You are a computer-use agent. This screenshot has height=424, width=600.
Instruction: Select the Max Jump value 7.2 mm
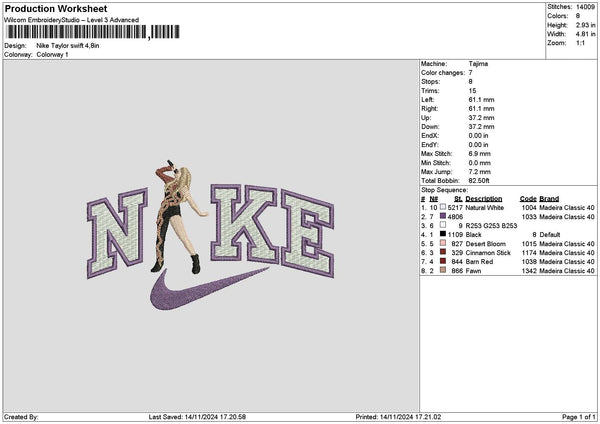click(479, 172)
